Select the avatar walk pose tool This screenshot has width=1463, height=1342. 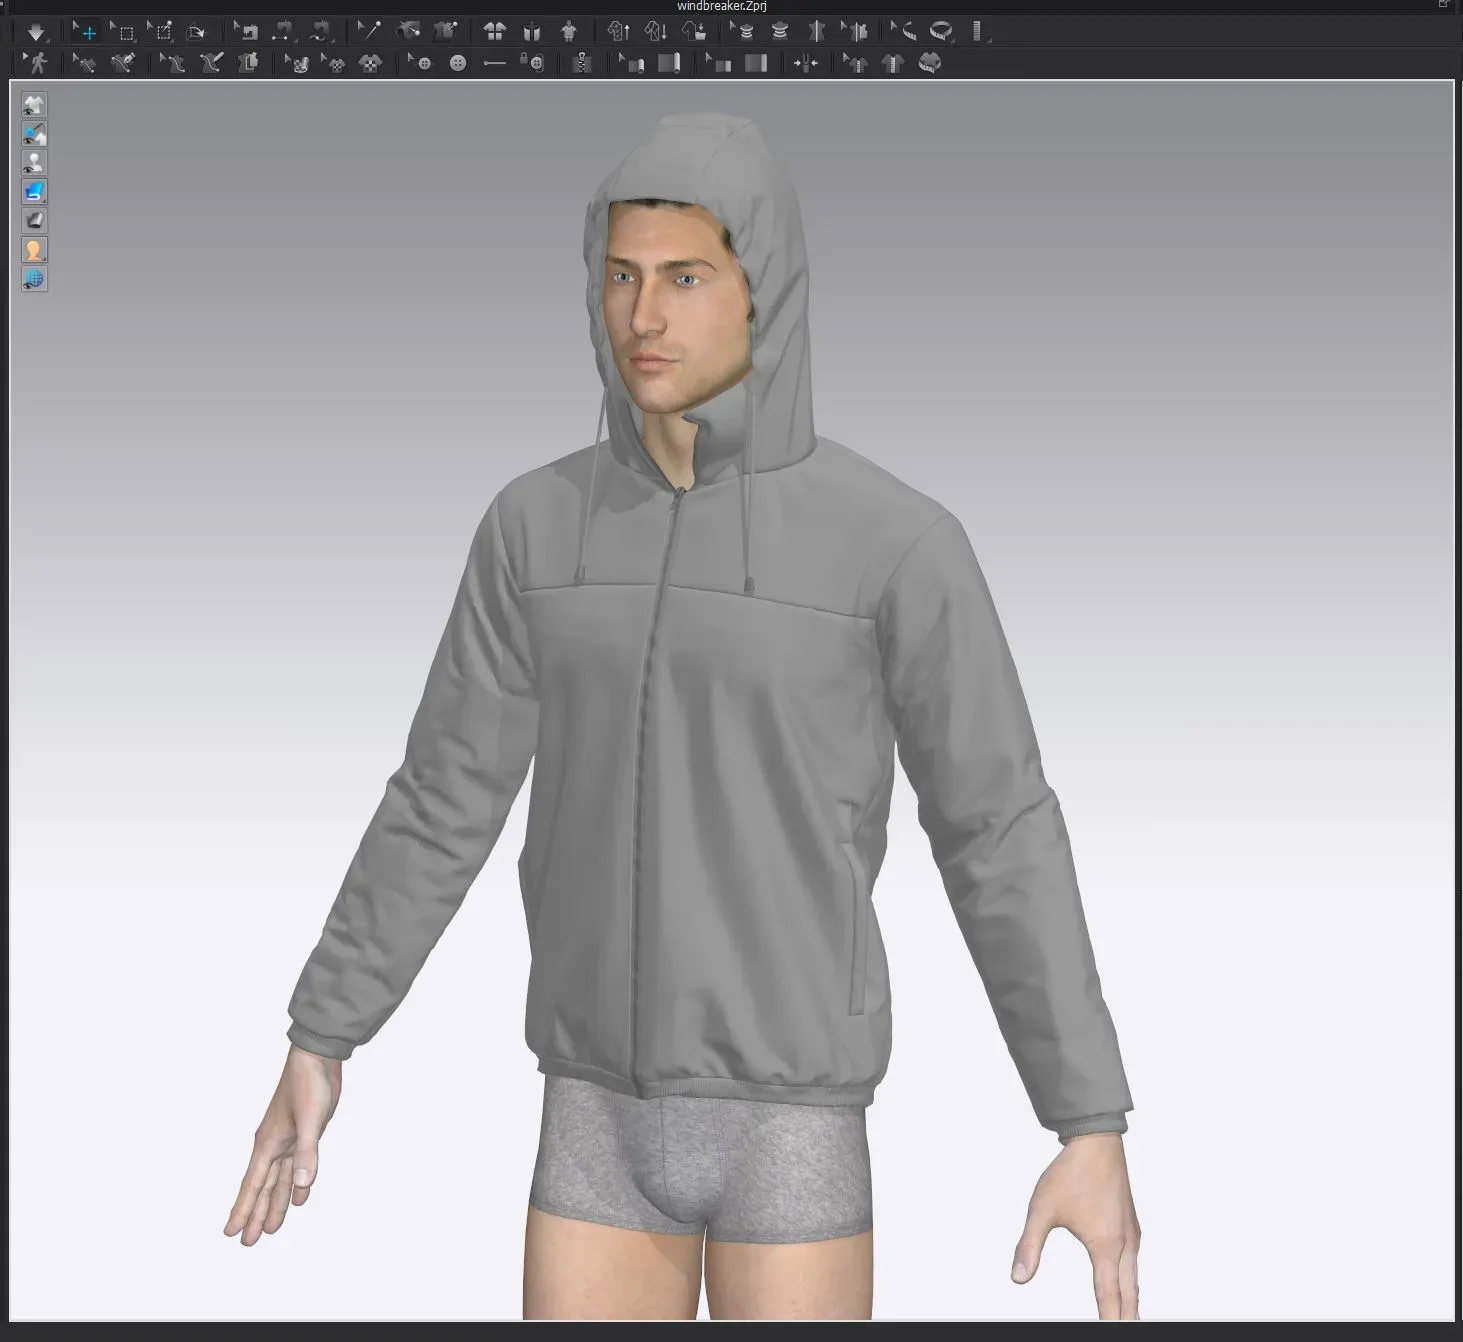pyautogui.click(x=37, y=63)
